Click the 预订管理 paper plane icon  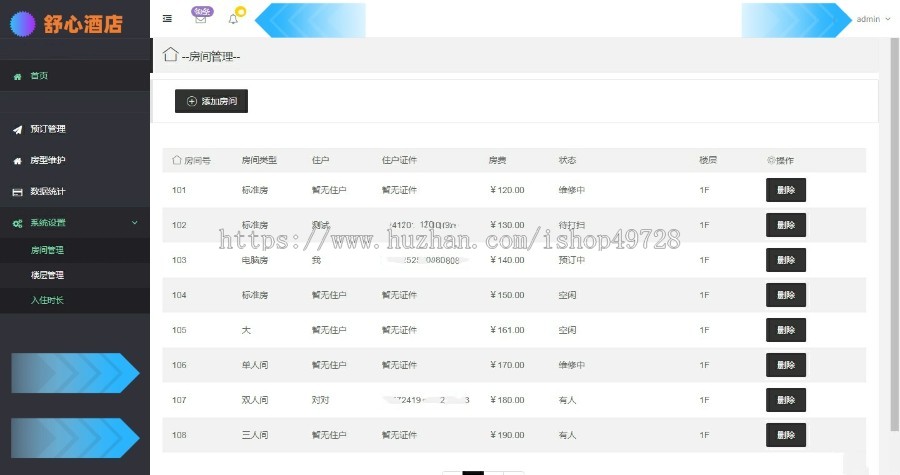tap(17, 130)
